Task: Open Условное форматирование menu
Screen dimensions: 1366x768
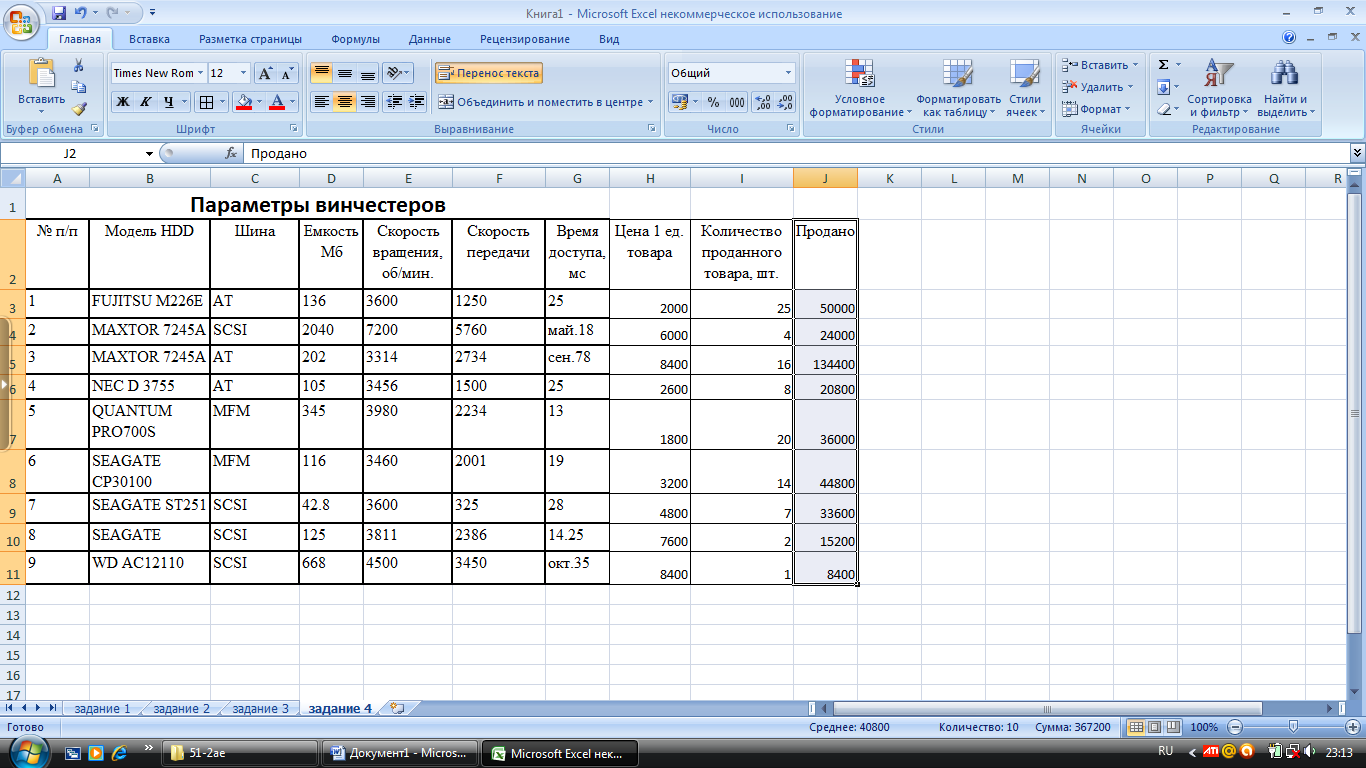Action: pyautogui.click(x=860, y=88)
